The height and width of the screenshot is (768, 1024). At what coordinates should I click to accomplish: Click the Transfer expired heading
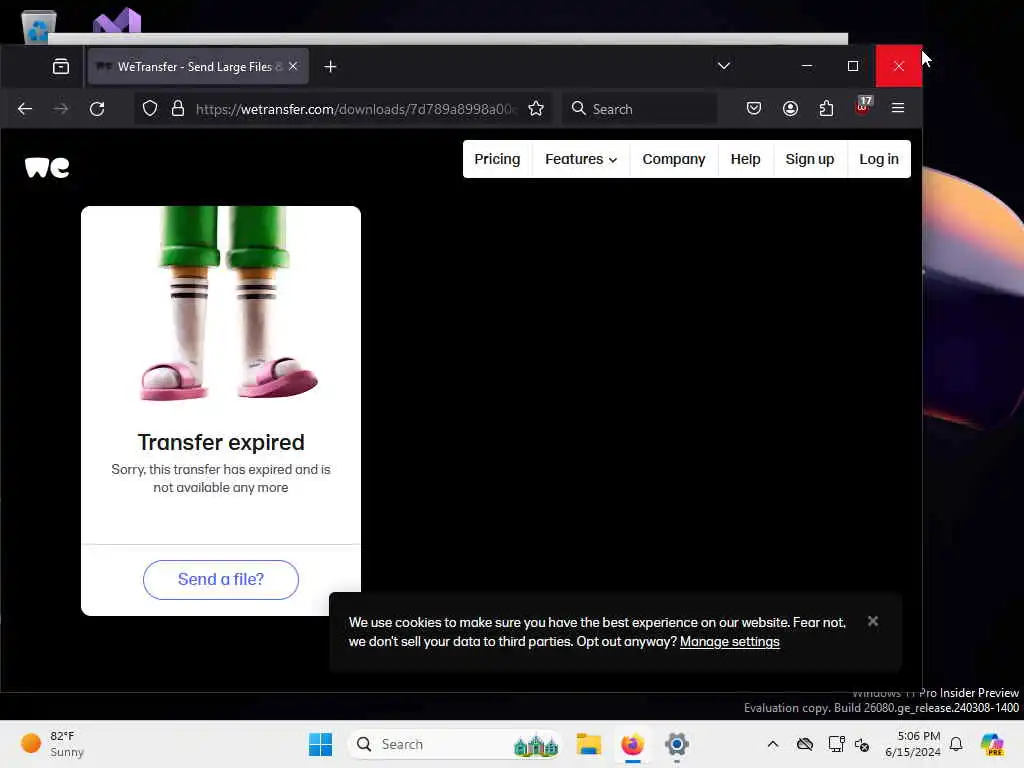coord(221,442)
